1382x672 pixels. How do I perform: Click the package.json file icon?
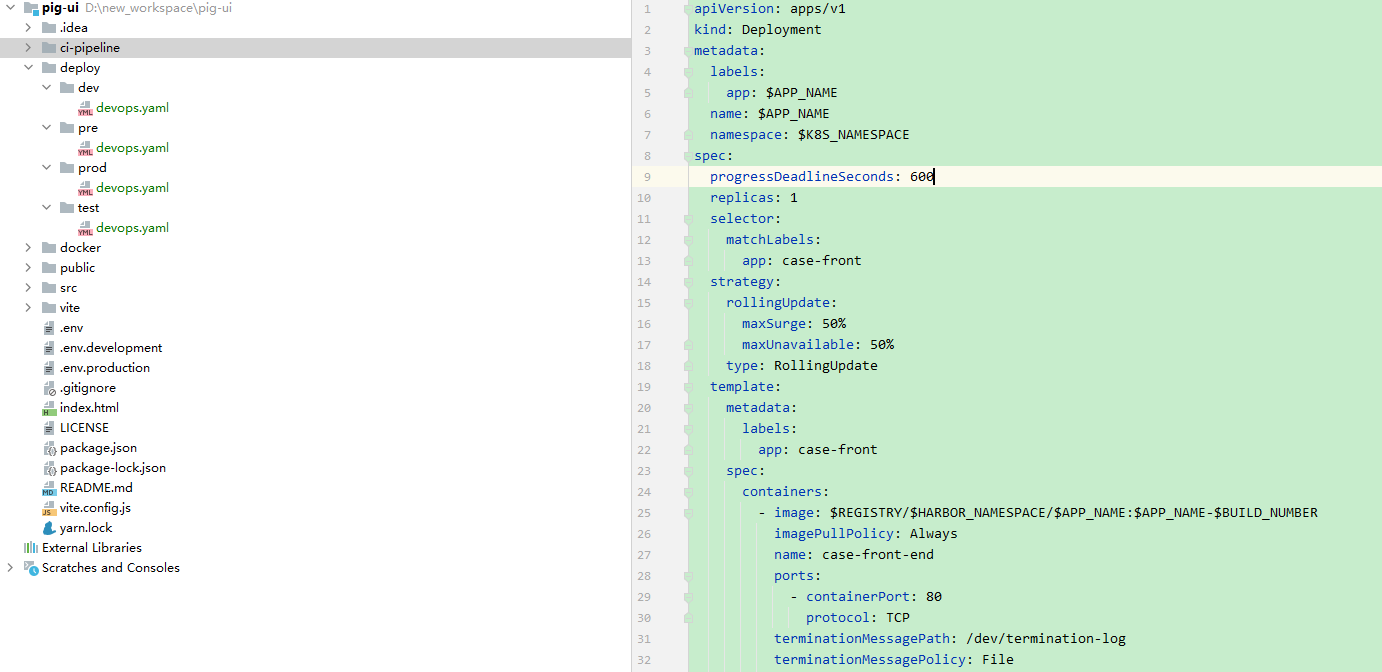[49, 448]
